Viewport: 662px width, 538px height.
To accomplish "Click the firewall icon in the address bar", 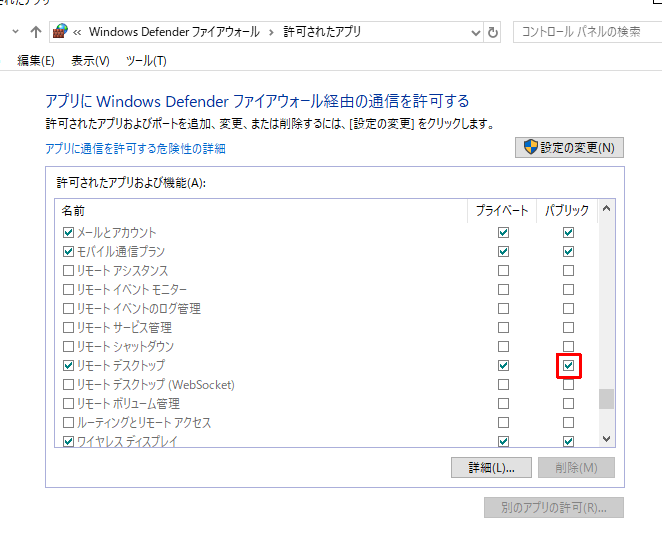I will click(x=60, y=32).
